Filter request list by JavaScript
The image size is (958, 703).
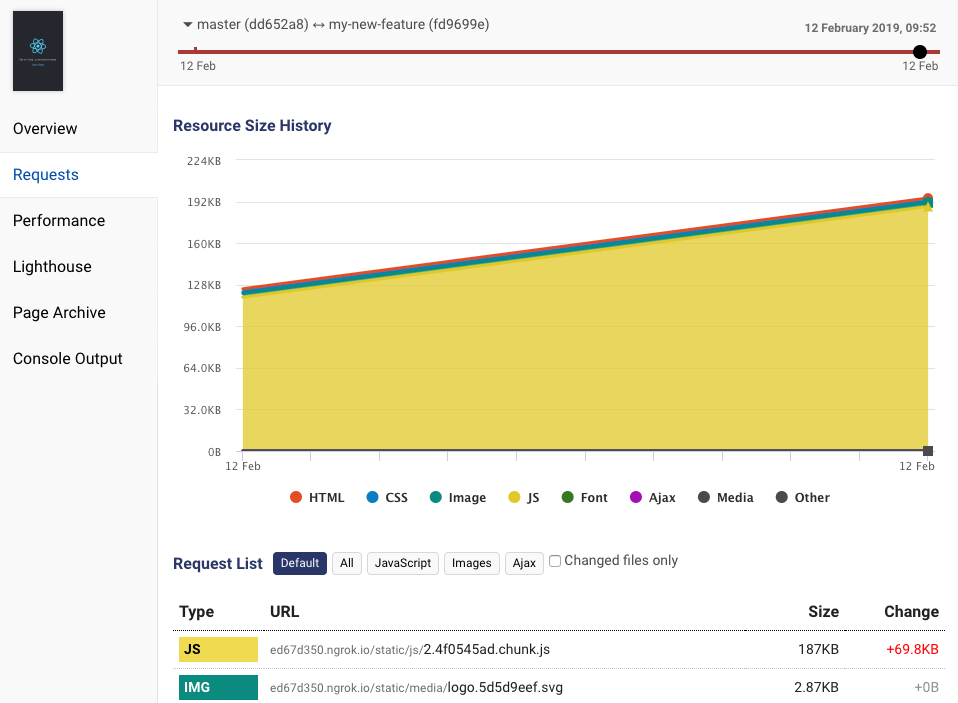[x=403, y=563]
